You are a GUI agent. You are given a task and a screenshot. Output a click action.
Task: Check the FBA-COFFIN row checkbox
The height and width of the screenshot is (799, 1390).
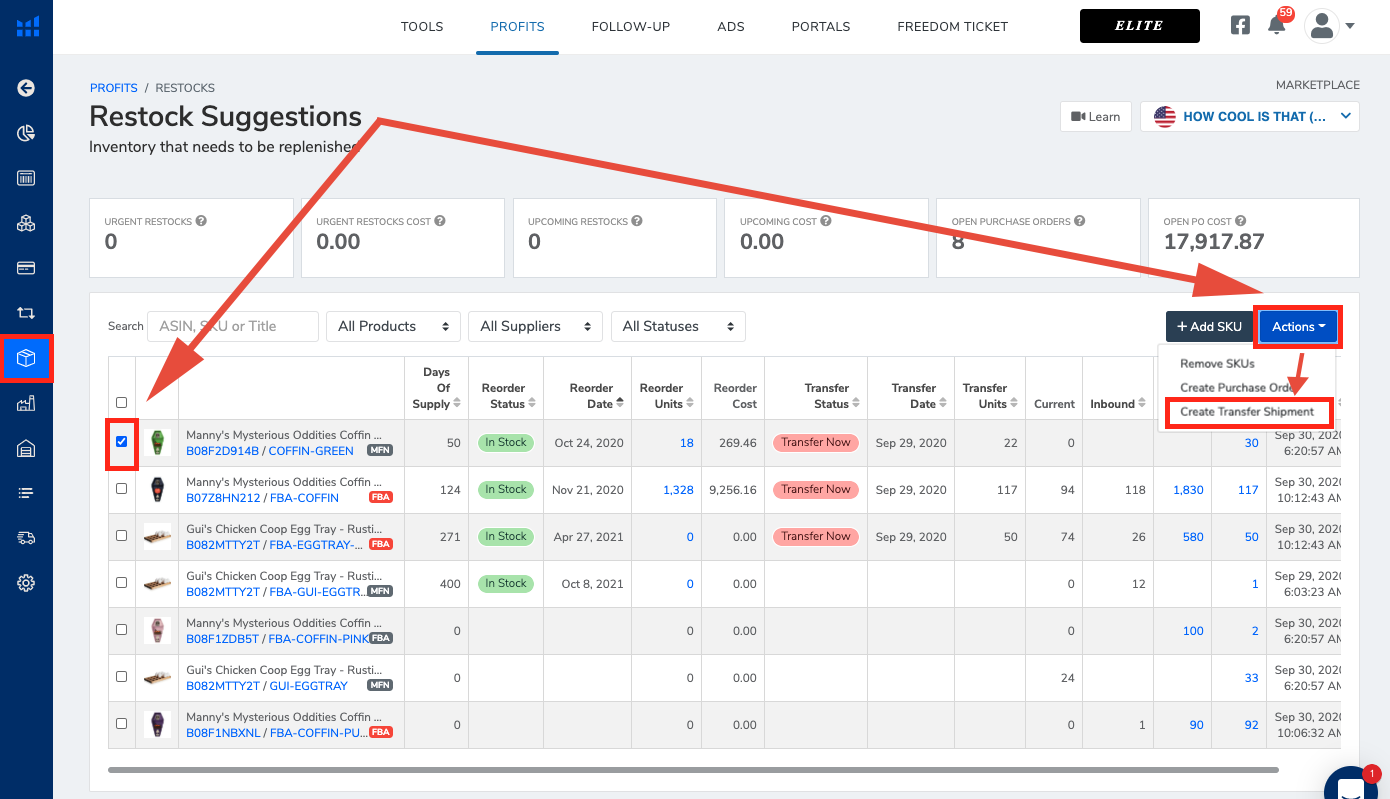pyautogui.click(x=122, y=489)
